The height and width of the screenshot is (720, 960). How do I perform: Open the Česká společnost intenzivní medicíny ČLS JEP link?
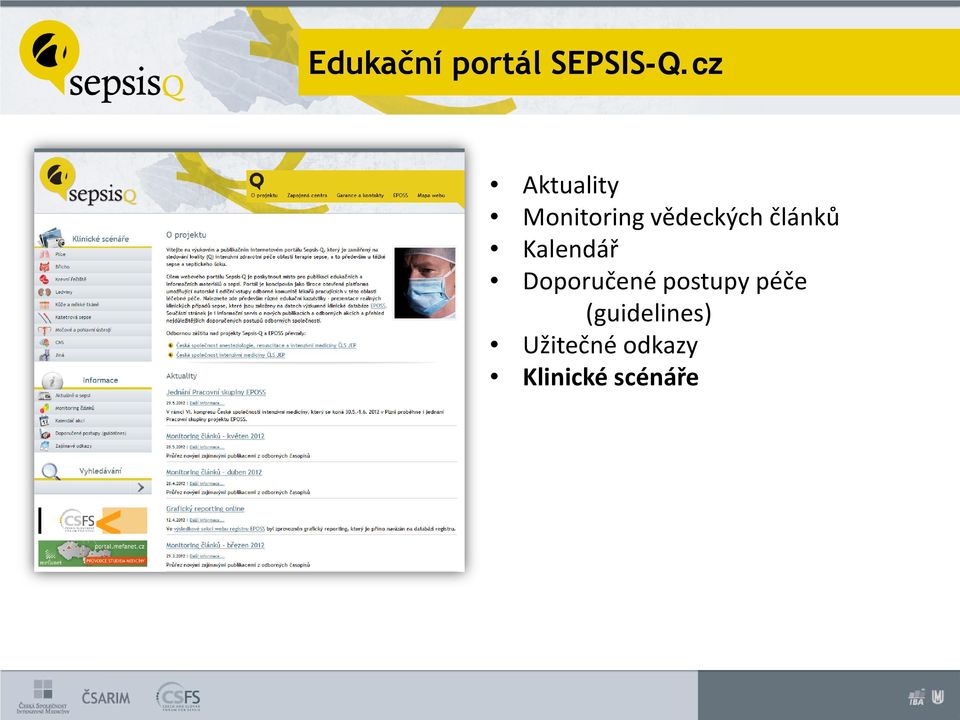230,355
